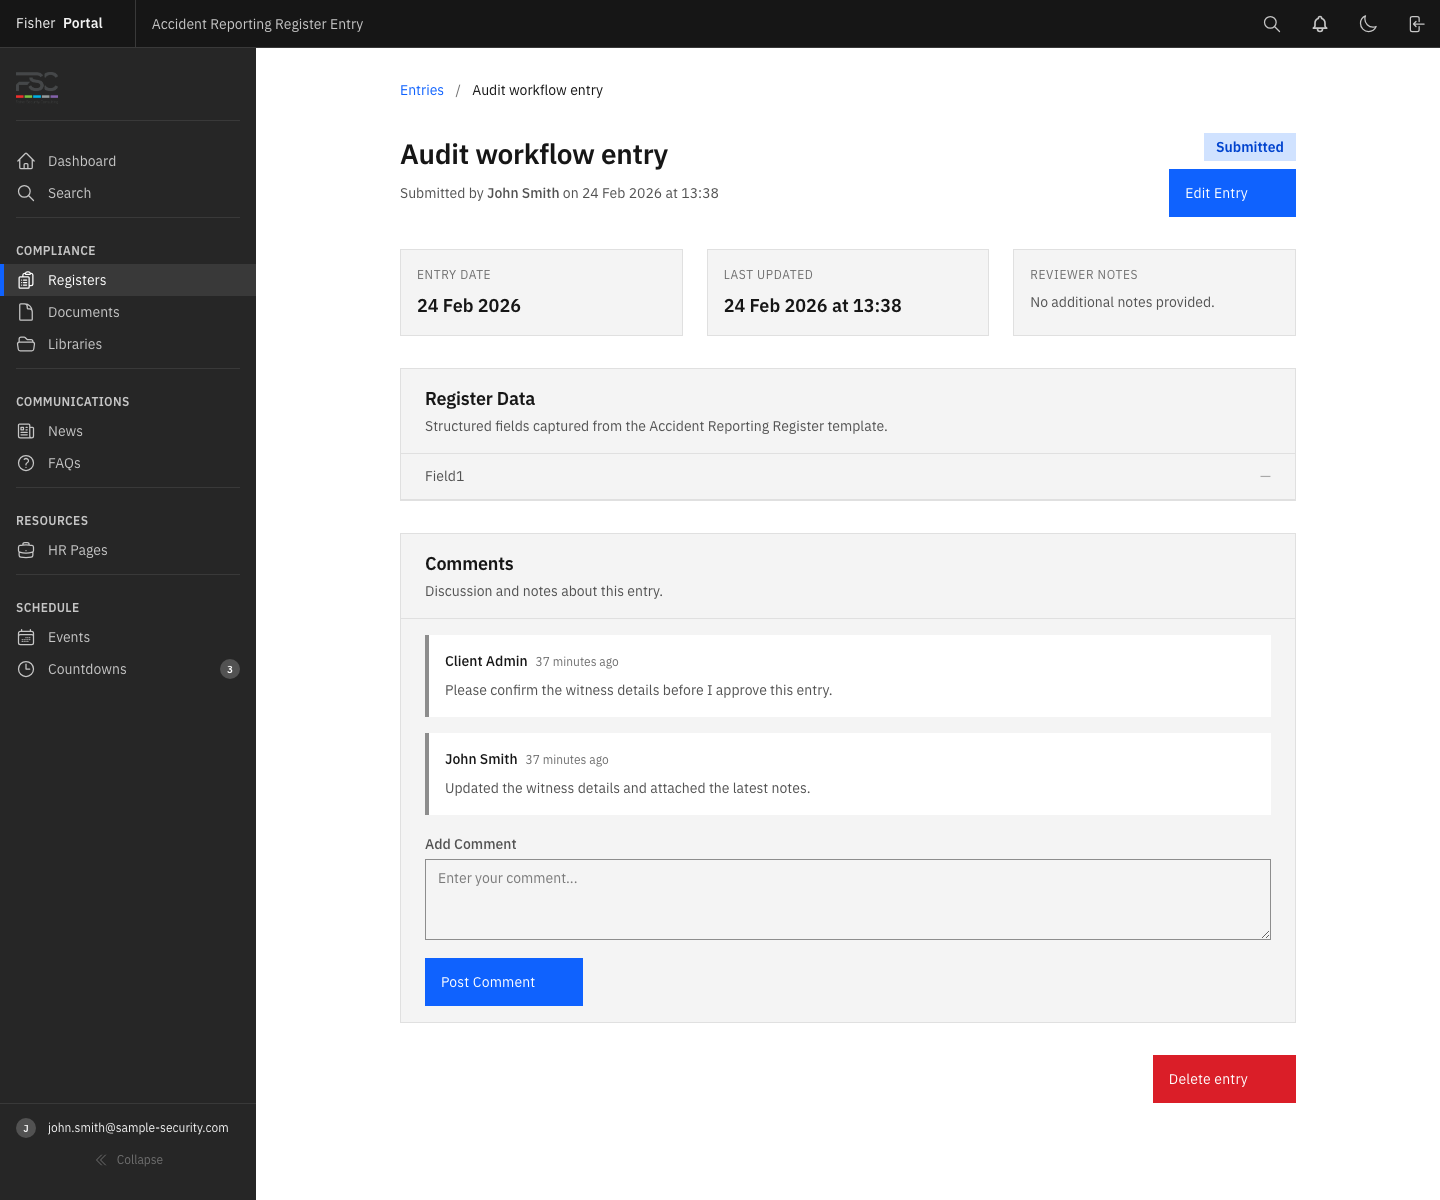Image resolution: width=1440 pixels, height=1200 pixels.
Task: Open HR Pages in sidebar
Action: pos(77,550)
